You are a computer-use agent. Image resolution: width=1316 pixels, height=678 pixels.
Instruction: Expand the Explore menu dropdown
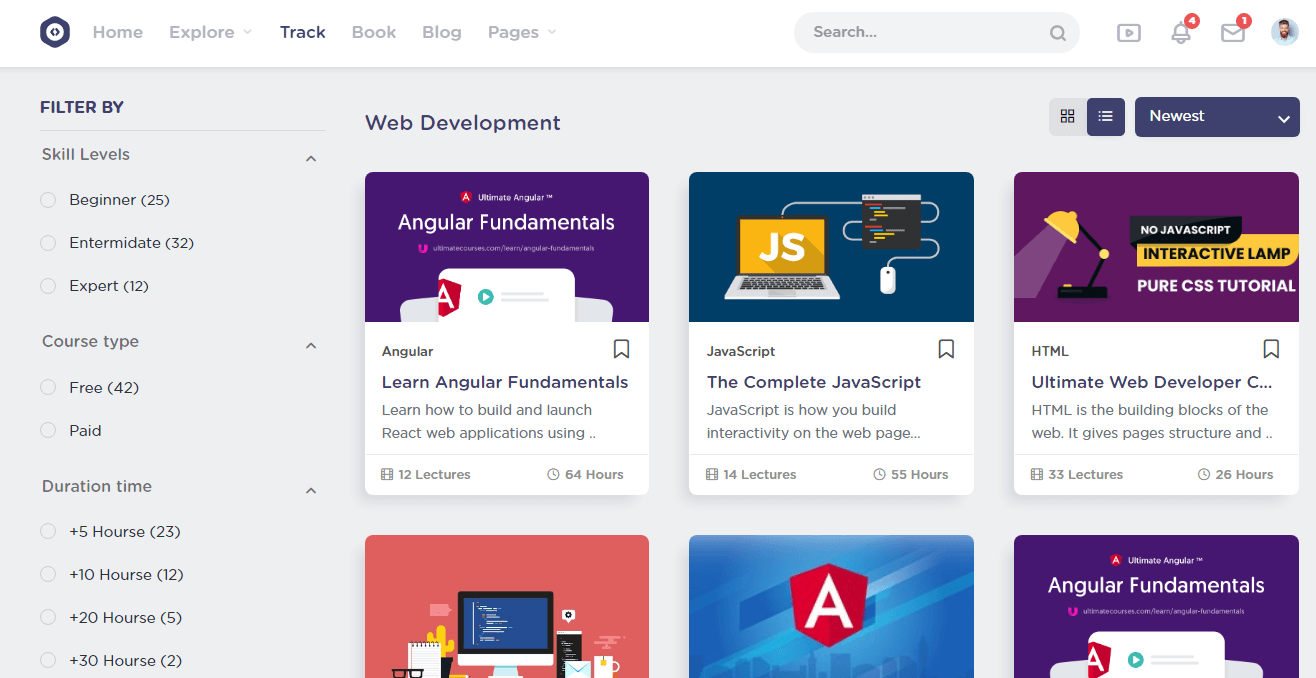tap(210, 32)
